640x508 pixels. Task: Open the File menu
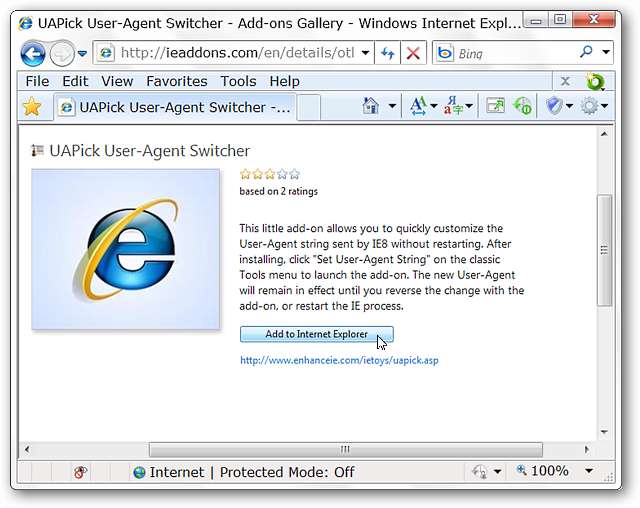tap(37, 81)
